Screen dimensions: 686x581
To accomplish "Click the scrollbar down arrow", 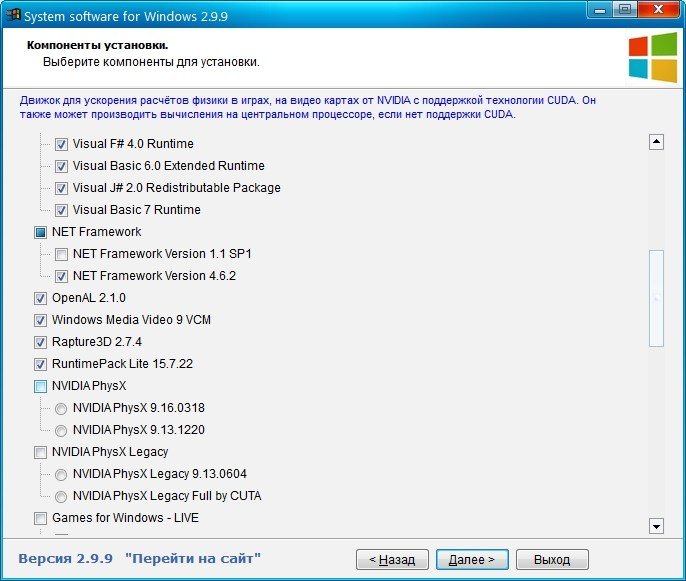I will tap(656, 526).
